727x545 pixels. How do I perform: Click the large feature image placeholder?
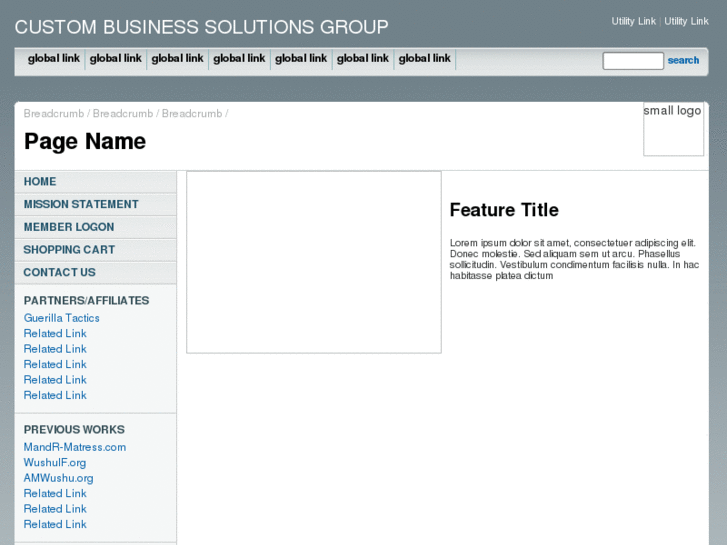(314, 262)
